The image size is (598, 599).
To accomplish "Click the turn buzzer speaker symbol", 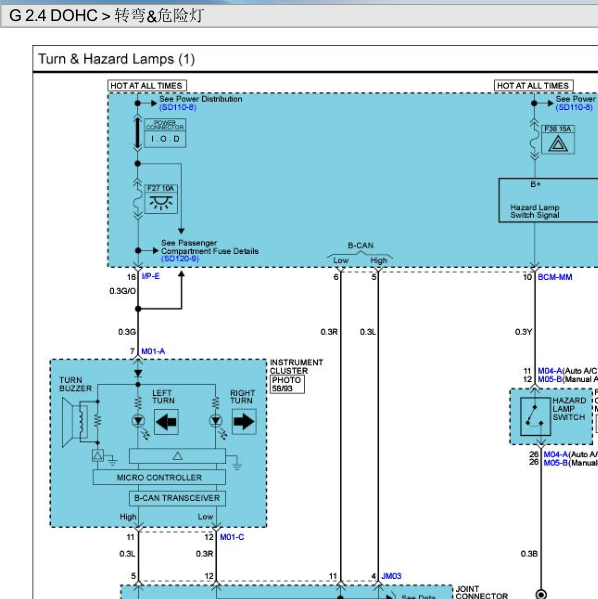I will [76, 422].
